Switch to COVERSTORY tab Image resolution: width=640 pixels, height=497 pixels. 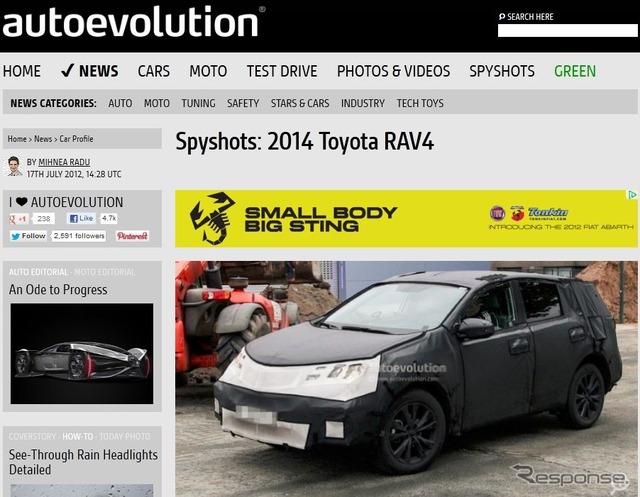(32, 437)
